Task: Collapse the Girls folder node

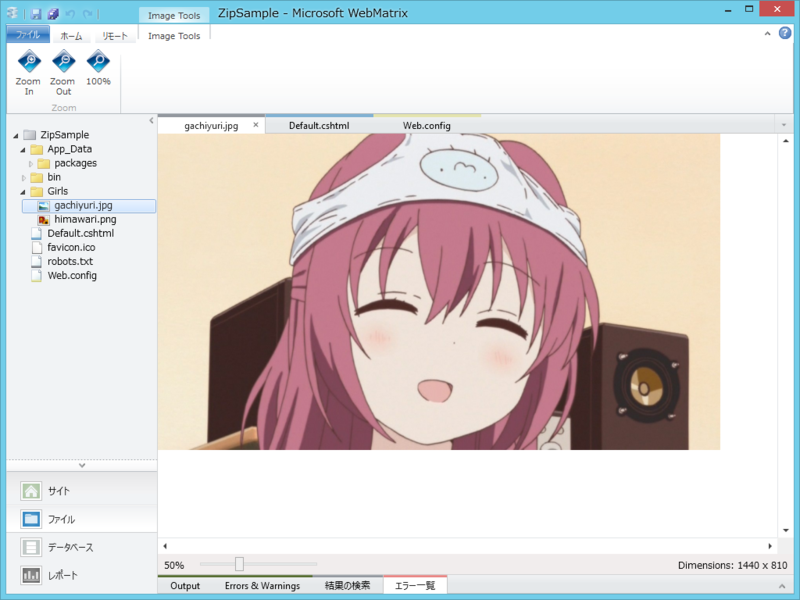Action: (x=23, y=192)
